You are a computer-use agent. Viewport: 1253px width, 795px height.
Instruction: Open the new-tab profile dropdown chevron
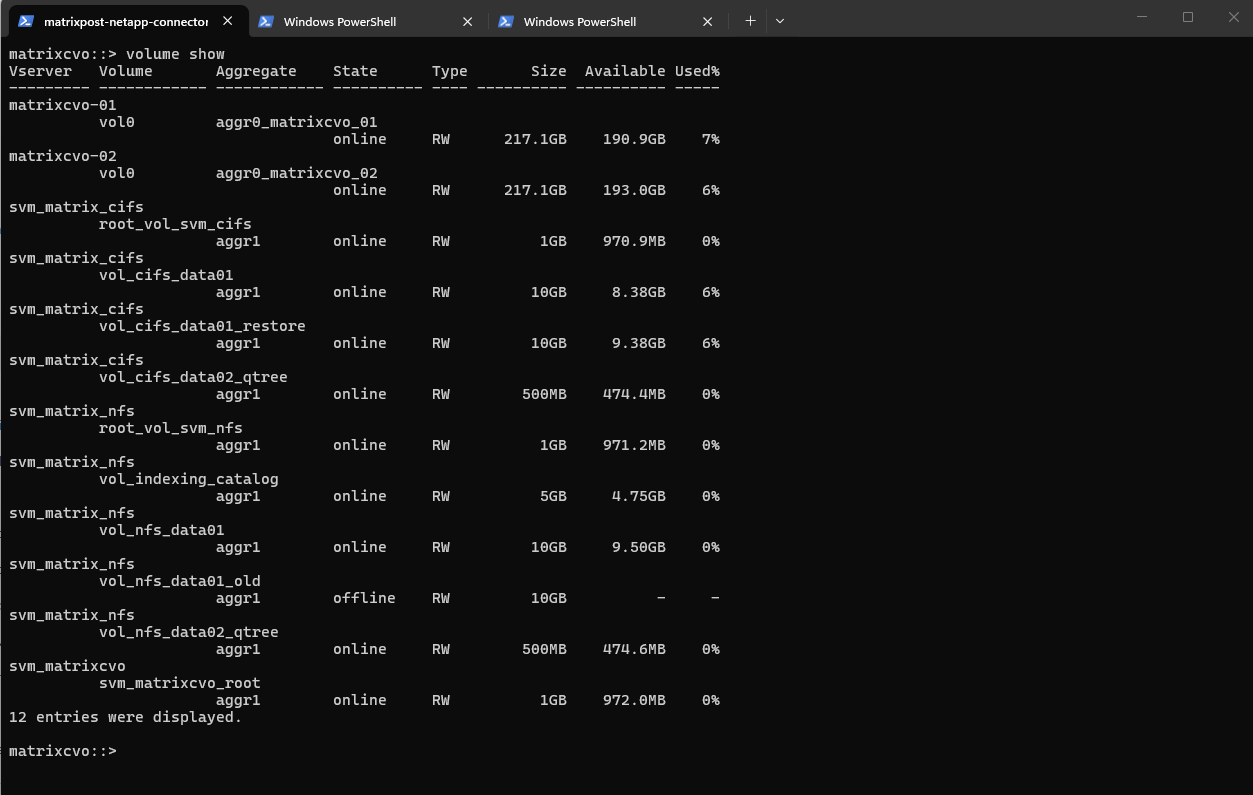(x=780, y=20)
